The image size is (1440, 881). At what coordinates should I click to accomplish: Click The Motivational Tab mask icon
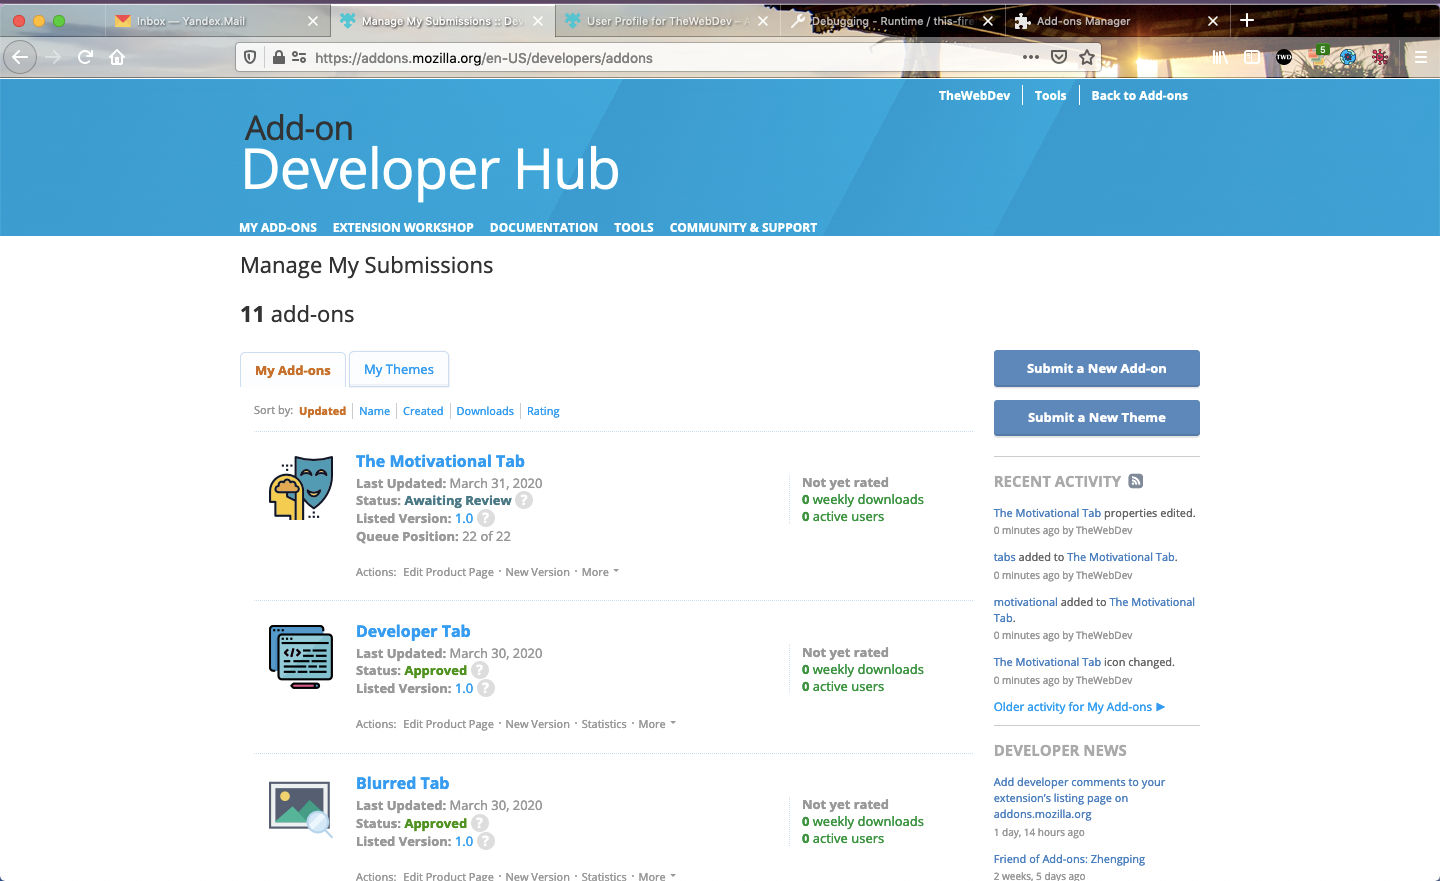301,487
